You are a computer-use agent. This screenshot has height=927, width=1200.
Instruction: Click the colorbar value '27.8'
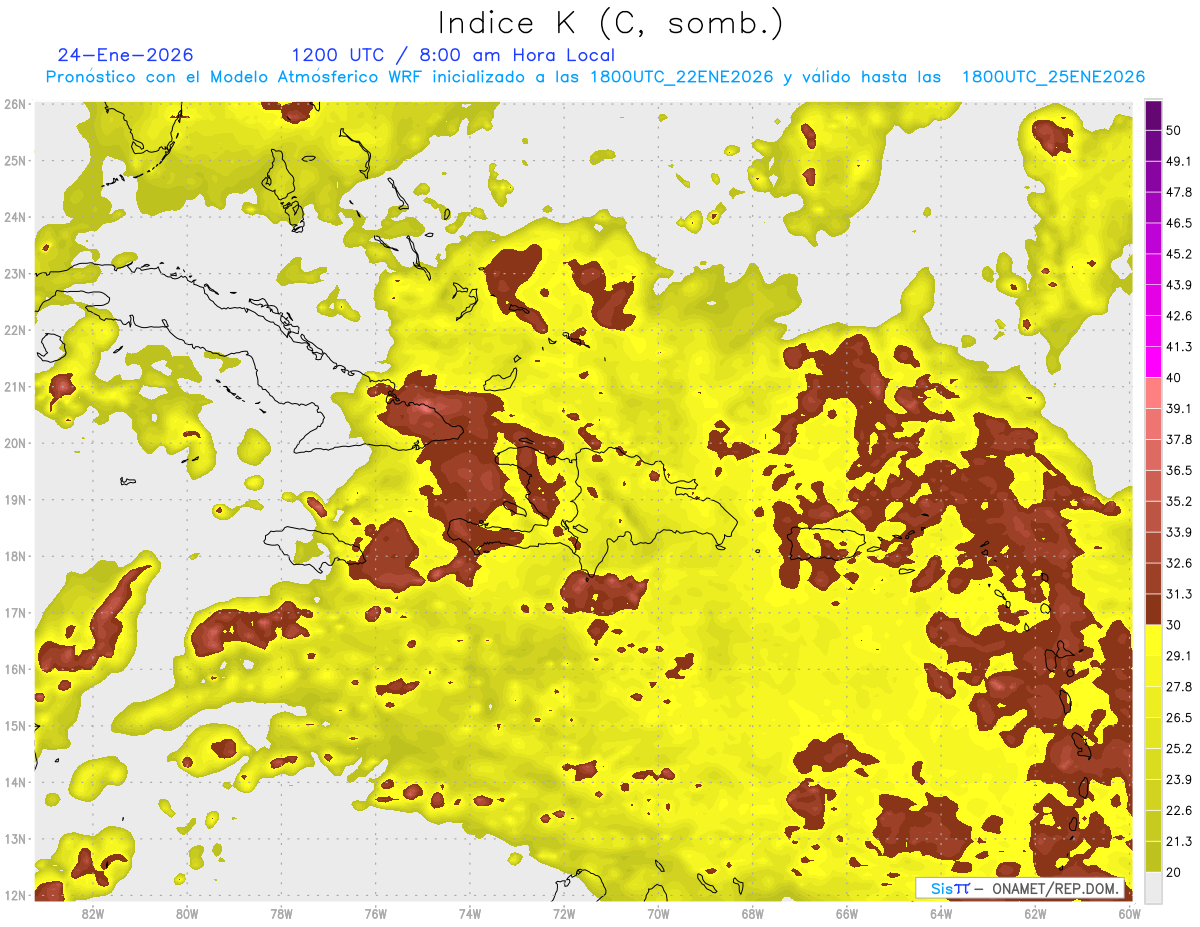pyautogui.click(x=1179, y=687)
